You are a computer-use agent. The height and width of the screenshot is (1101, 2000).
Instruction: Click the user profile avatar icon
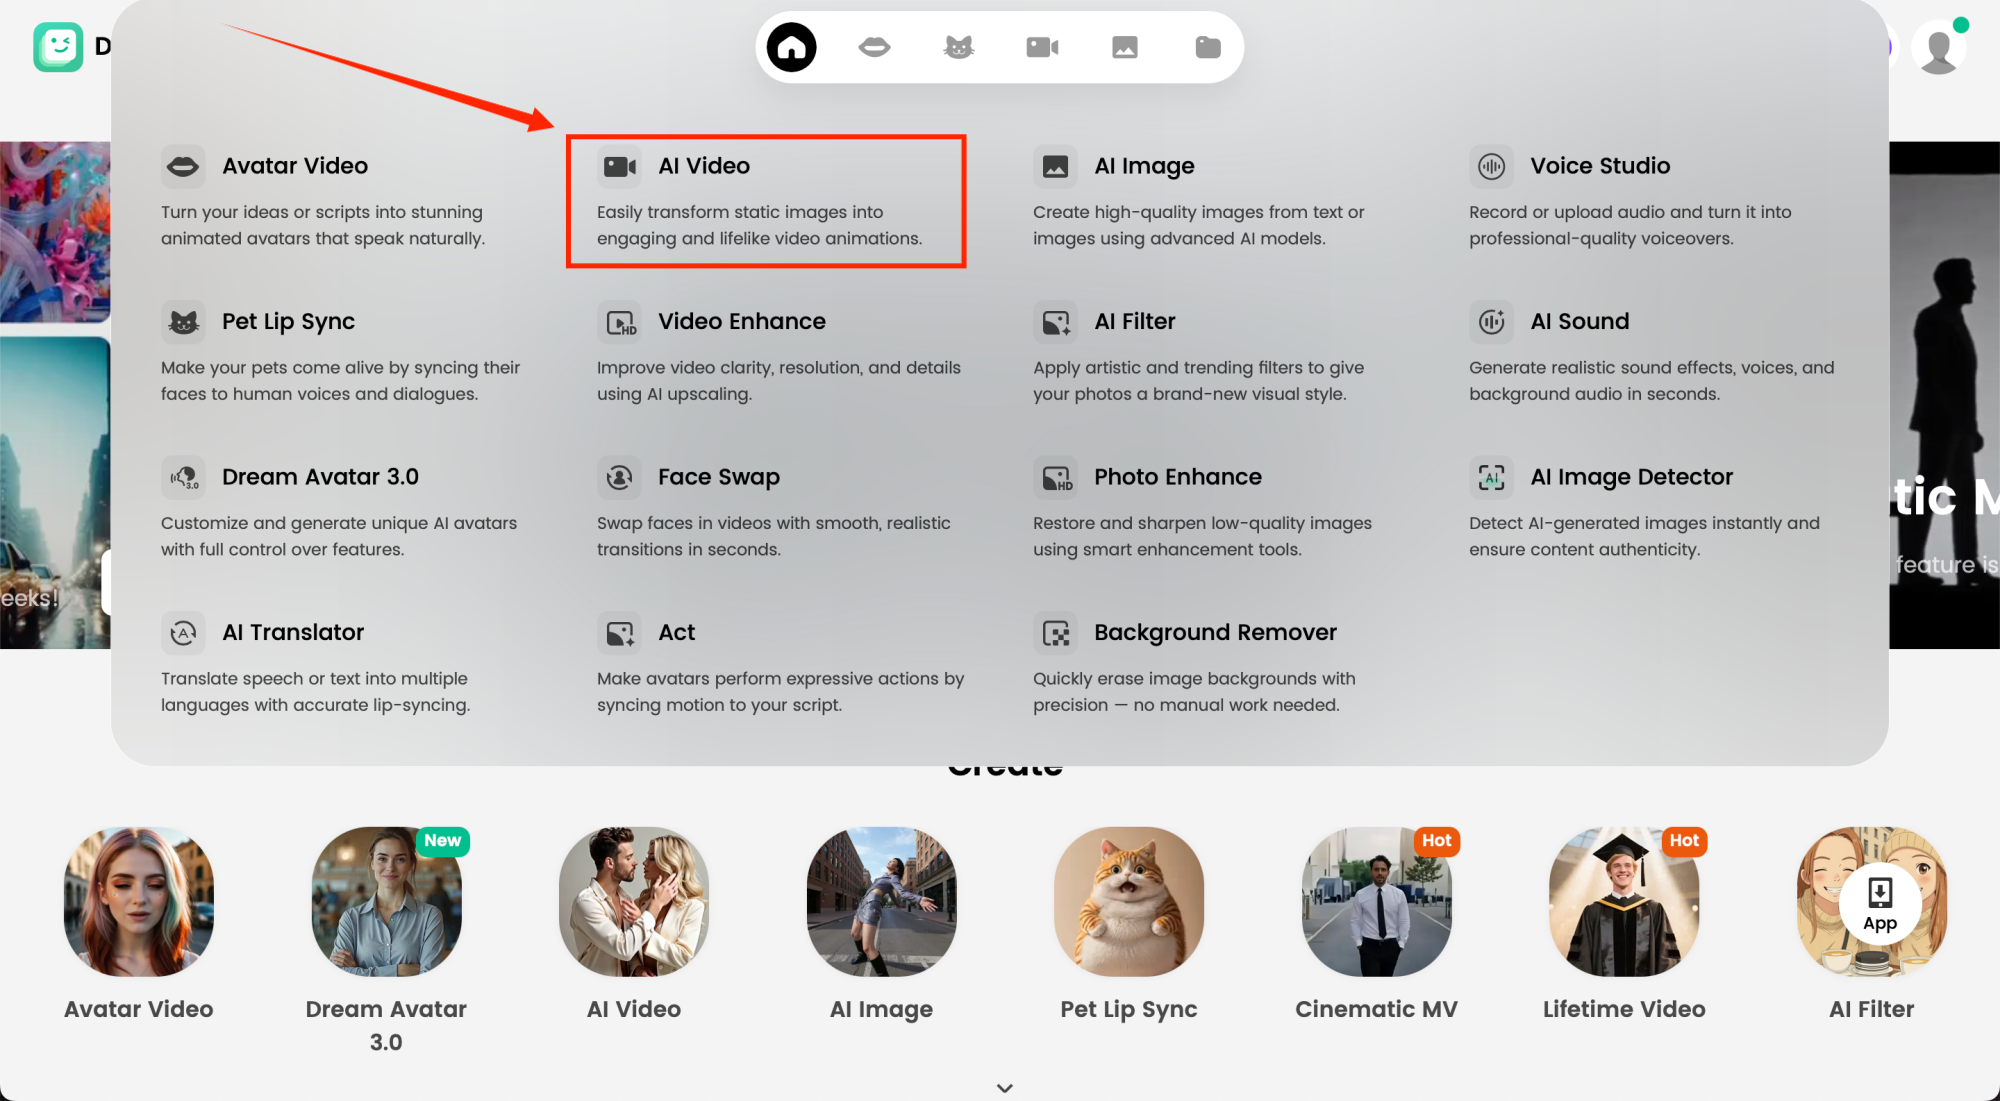(1939, 47)
